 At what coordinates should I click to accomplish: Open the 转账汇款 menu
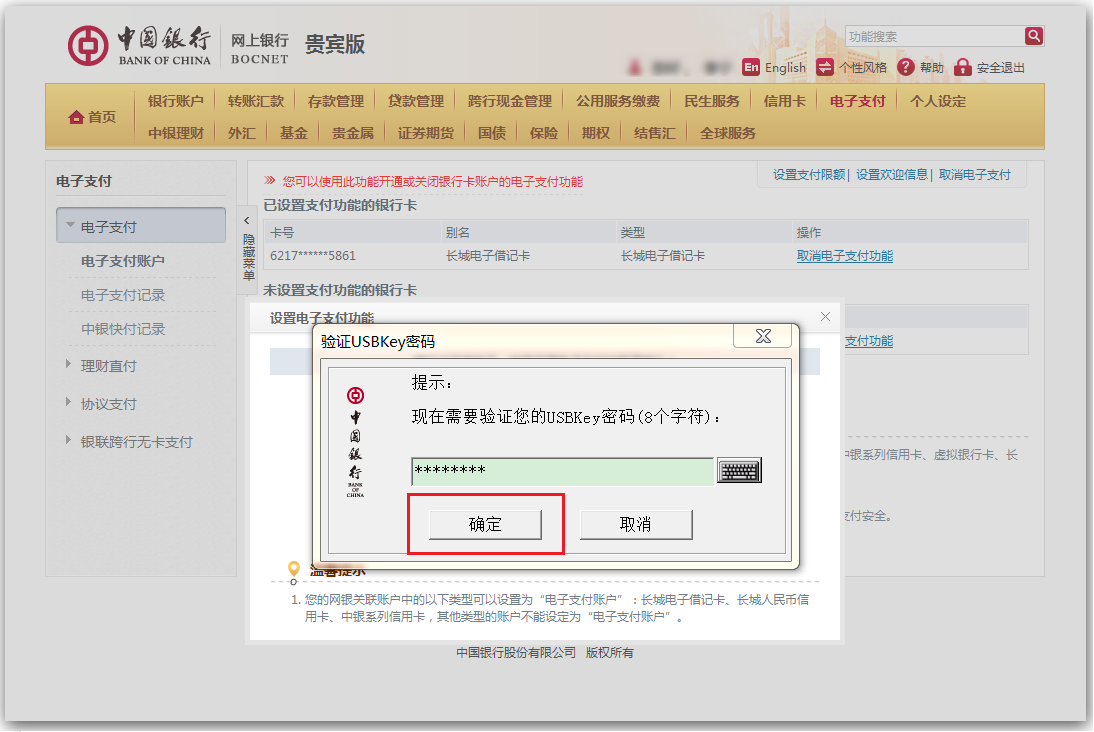click(x=255, y=101)
